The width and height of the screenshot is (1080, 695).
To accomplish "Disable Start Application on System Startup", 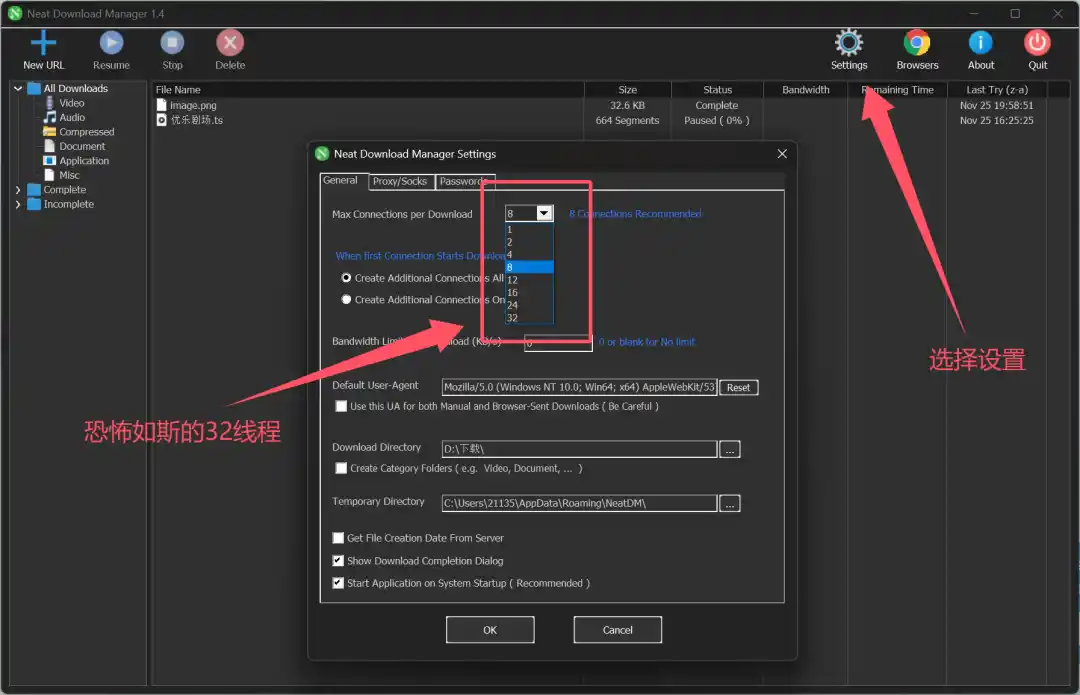I will pyautogui.click(x=339, y=583).
